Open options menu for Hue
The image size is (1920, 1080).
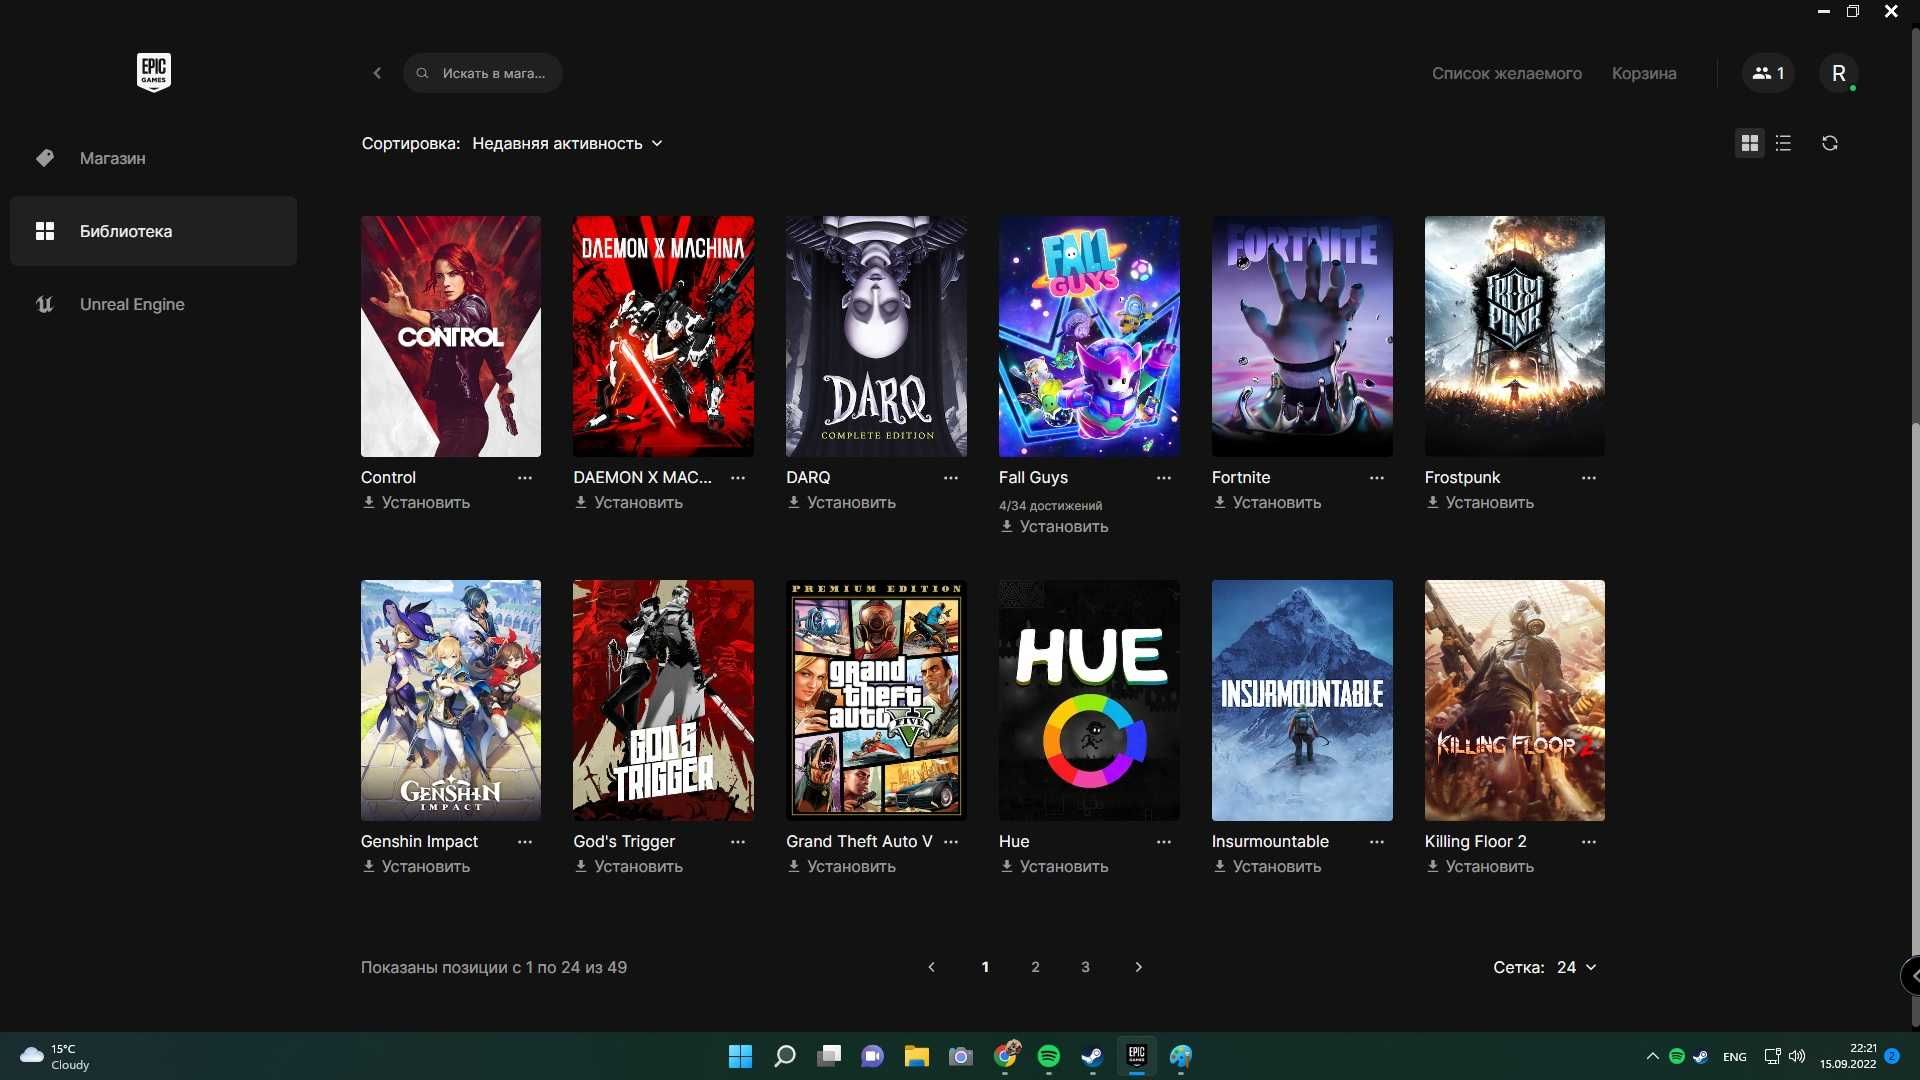1163,842
